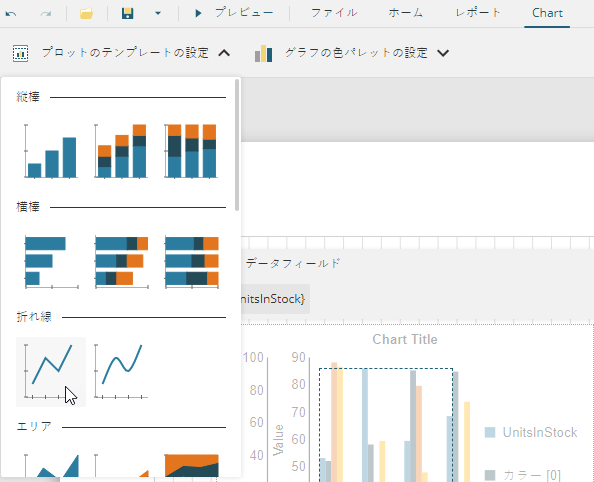
Task: Click the redo arrow icon
Action: (45, 14)
